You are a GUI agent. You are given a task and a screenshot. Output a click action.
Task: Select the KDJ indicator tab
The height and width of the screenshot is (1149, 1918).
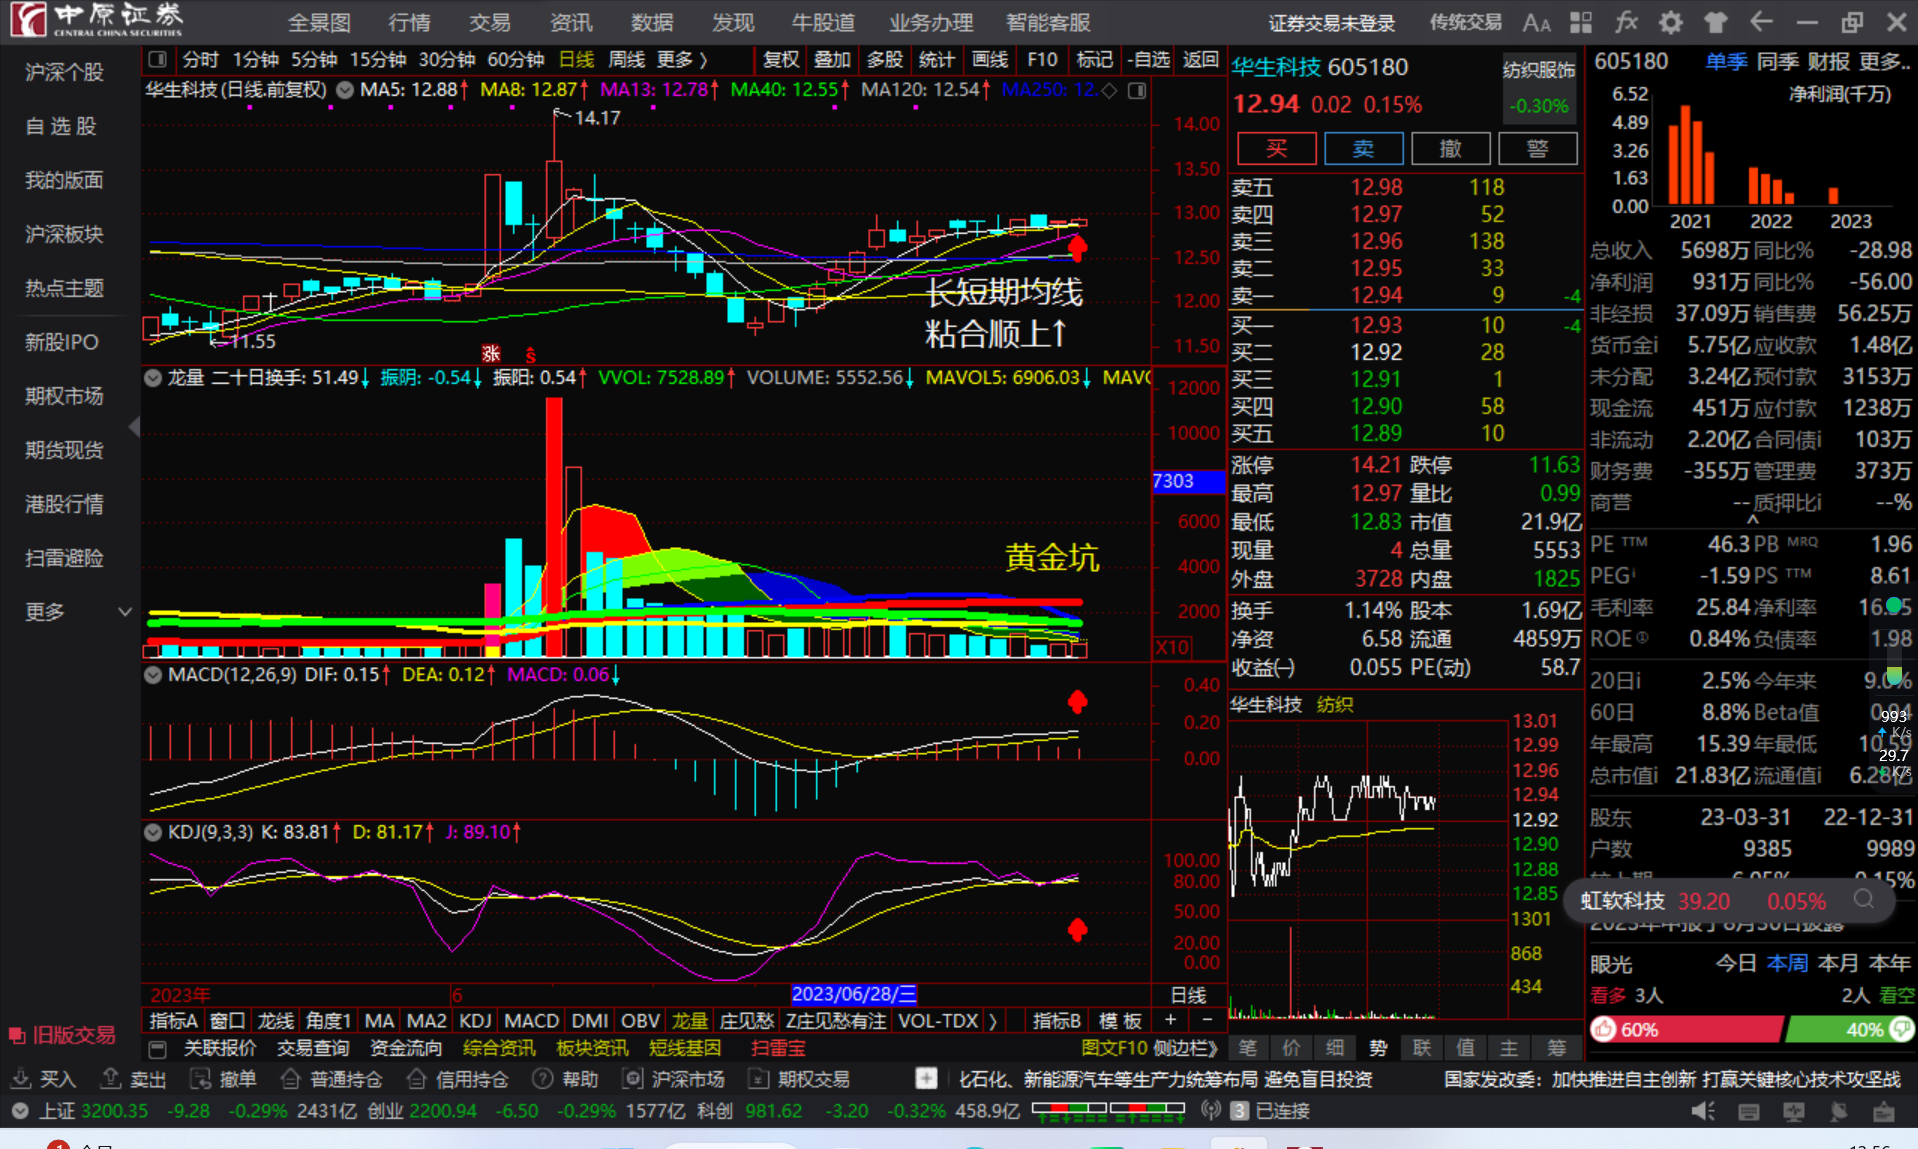click(x=475, y=1021)
